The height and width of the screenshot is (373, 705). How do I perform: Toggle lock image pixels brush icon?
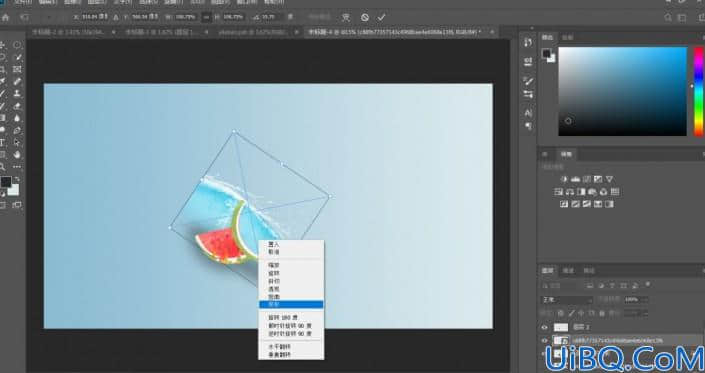(571, 313)
